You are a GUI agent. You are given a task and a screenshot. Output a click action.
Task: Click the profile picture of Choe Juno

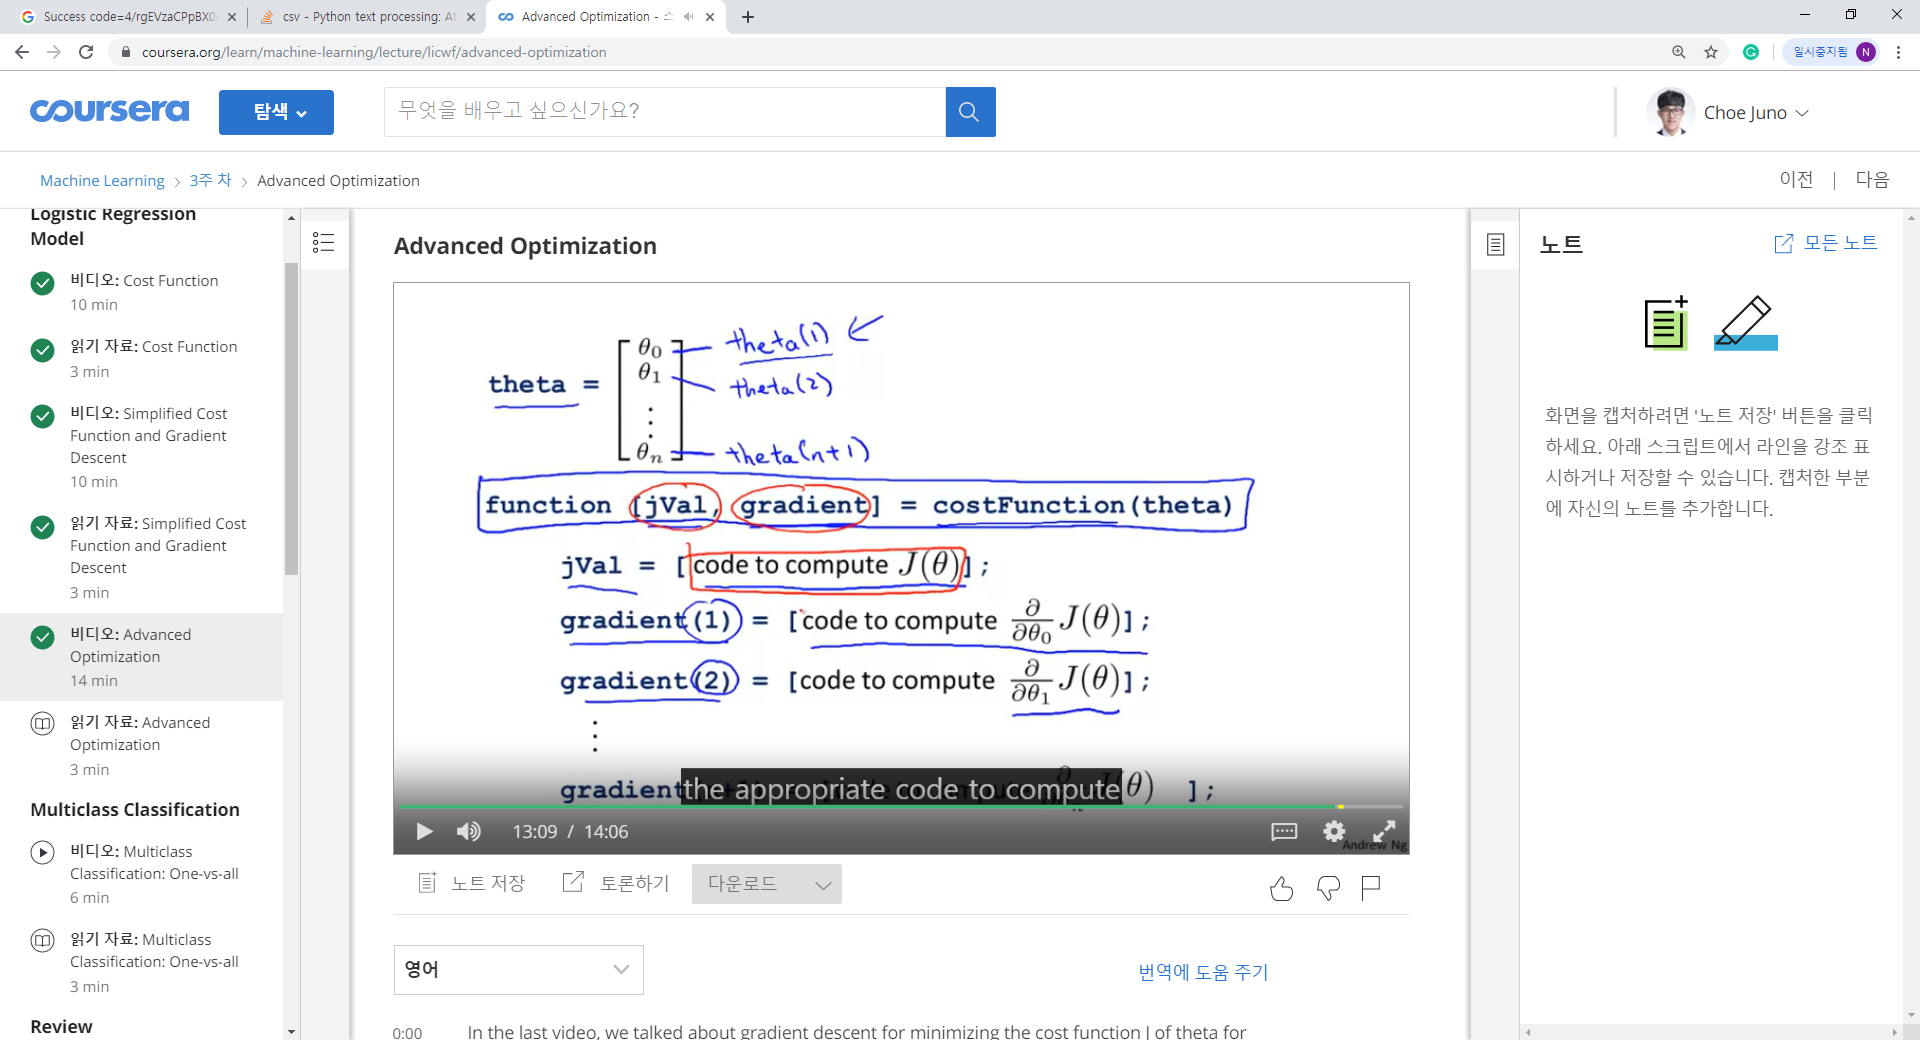pyautogui.click(x=1670, y=112)
